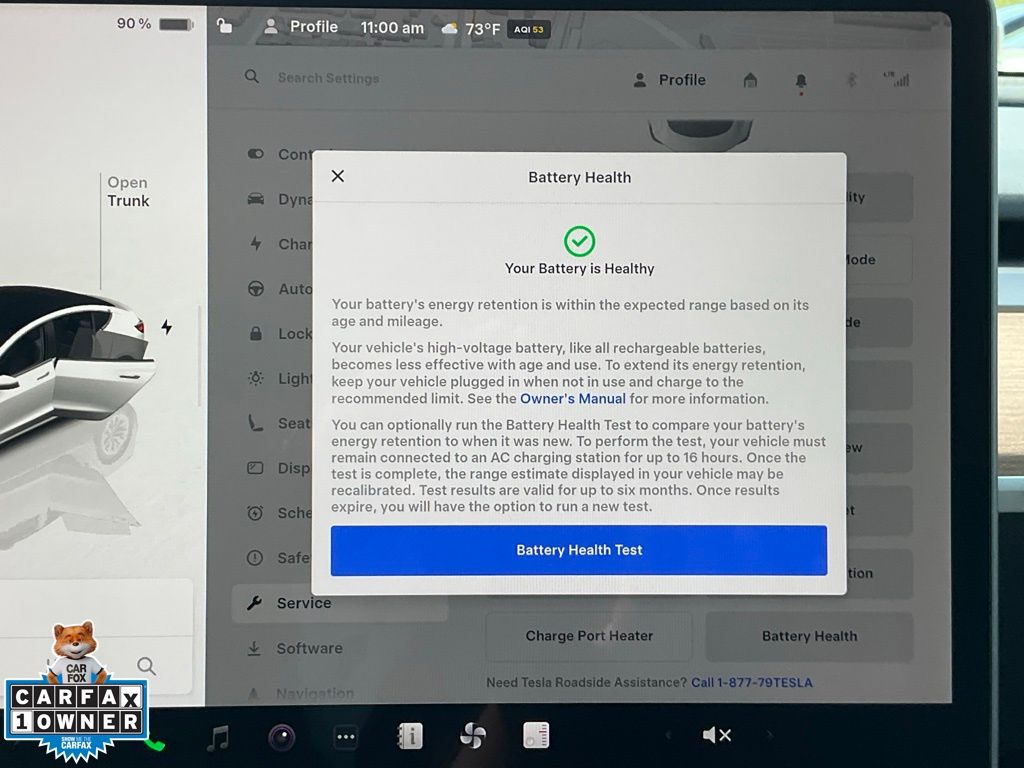Call Tesla Roadside Assistance number link
This screenshot has width=1024, height=768.
(x=751, y=683)
